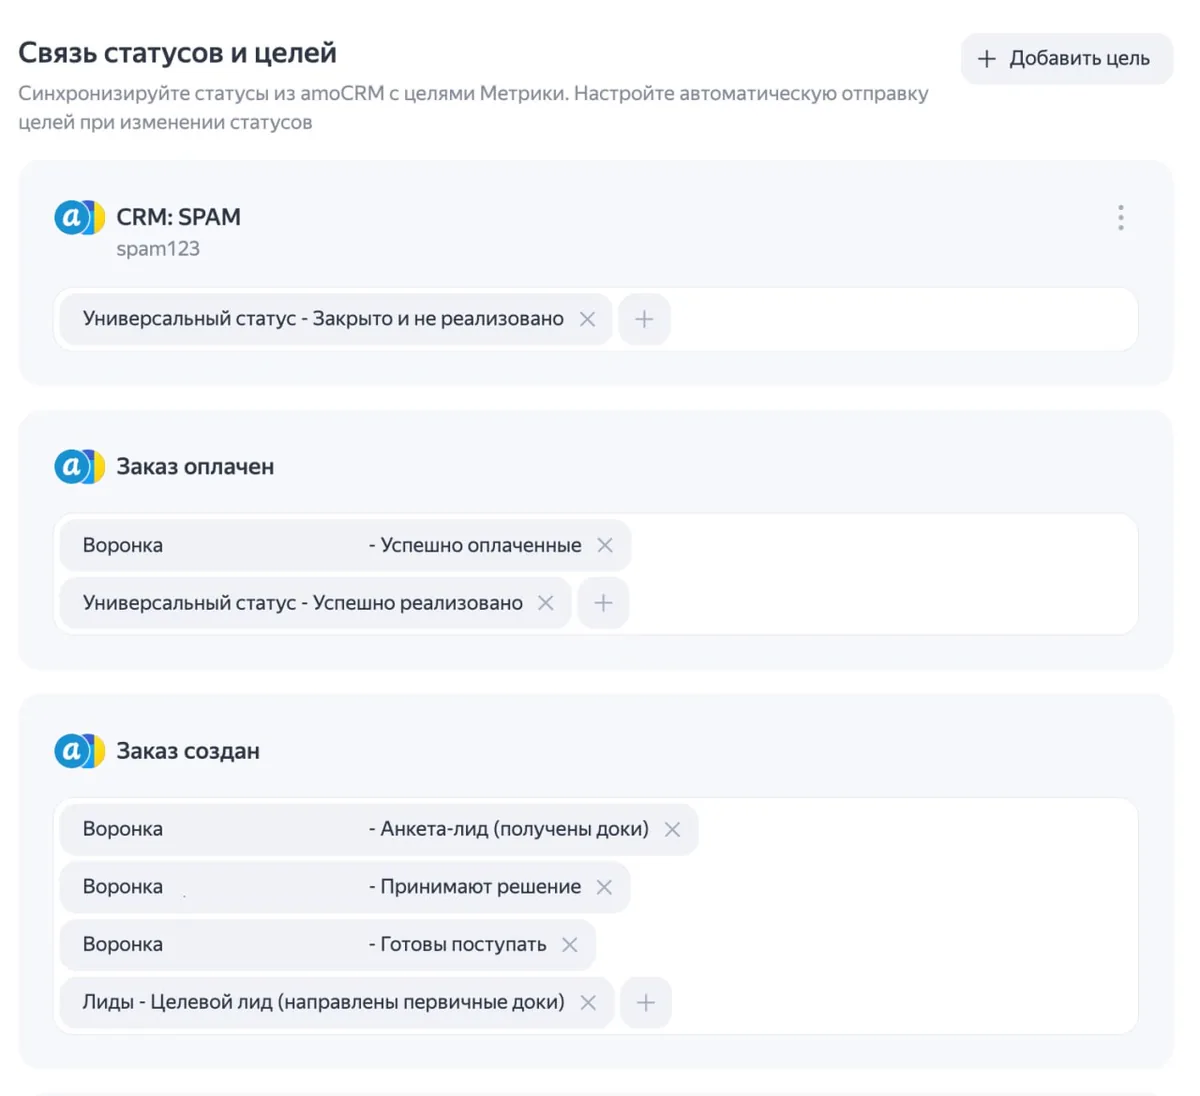Add a status to the Заказ оплачен goal
Screen dimensions: 1200x1096
tap(603, 603)
